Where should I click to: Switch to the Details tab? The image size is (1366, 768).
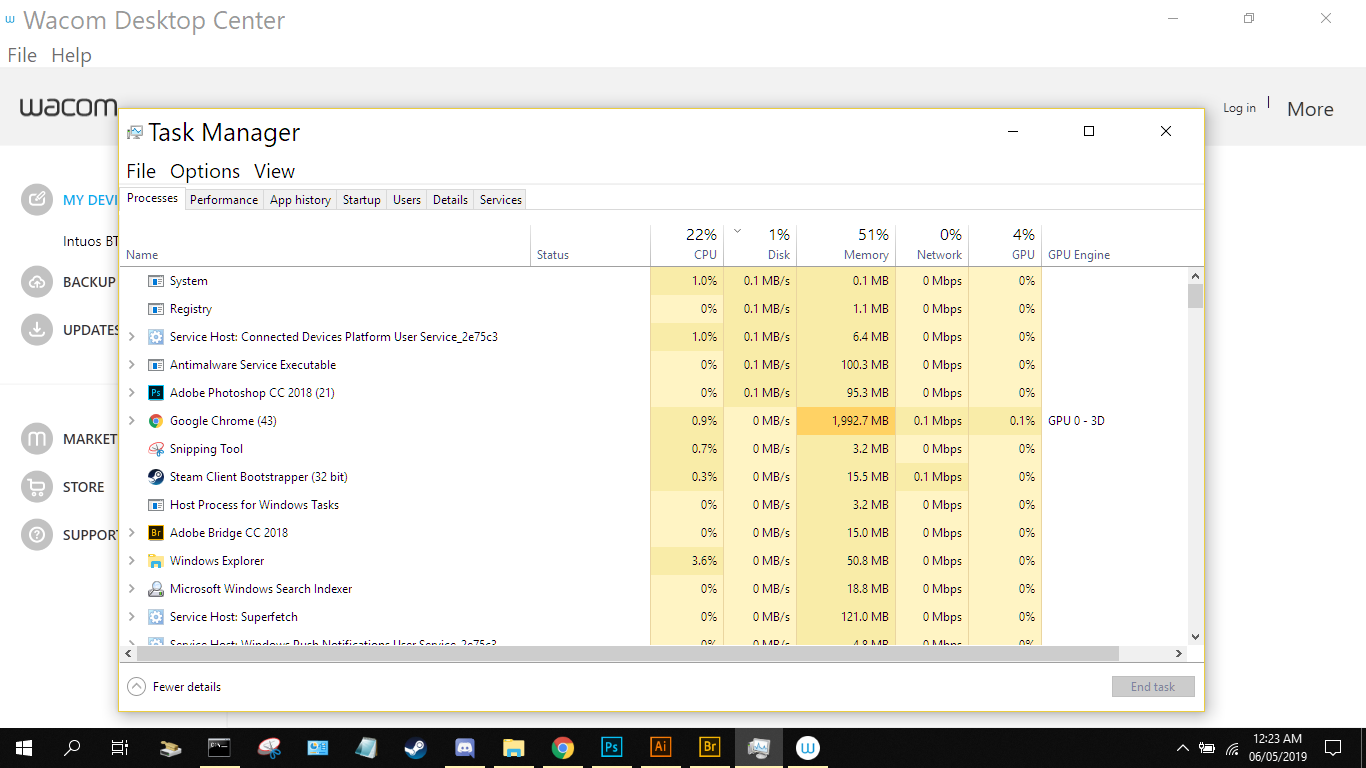coord(450,200)
